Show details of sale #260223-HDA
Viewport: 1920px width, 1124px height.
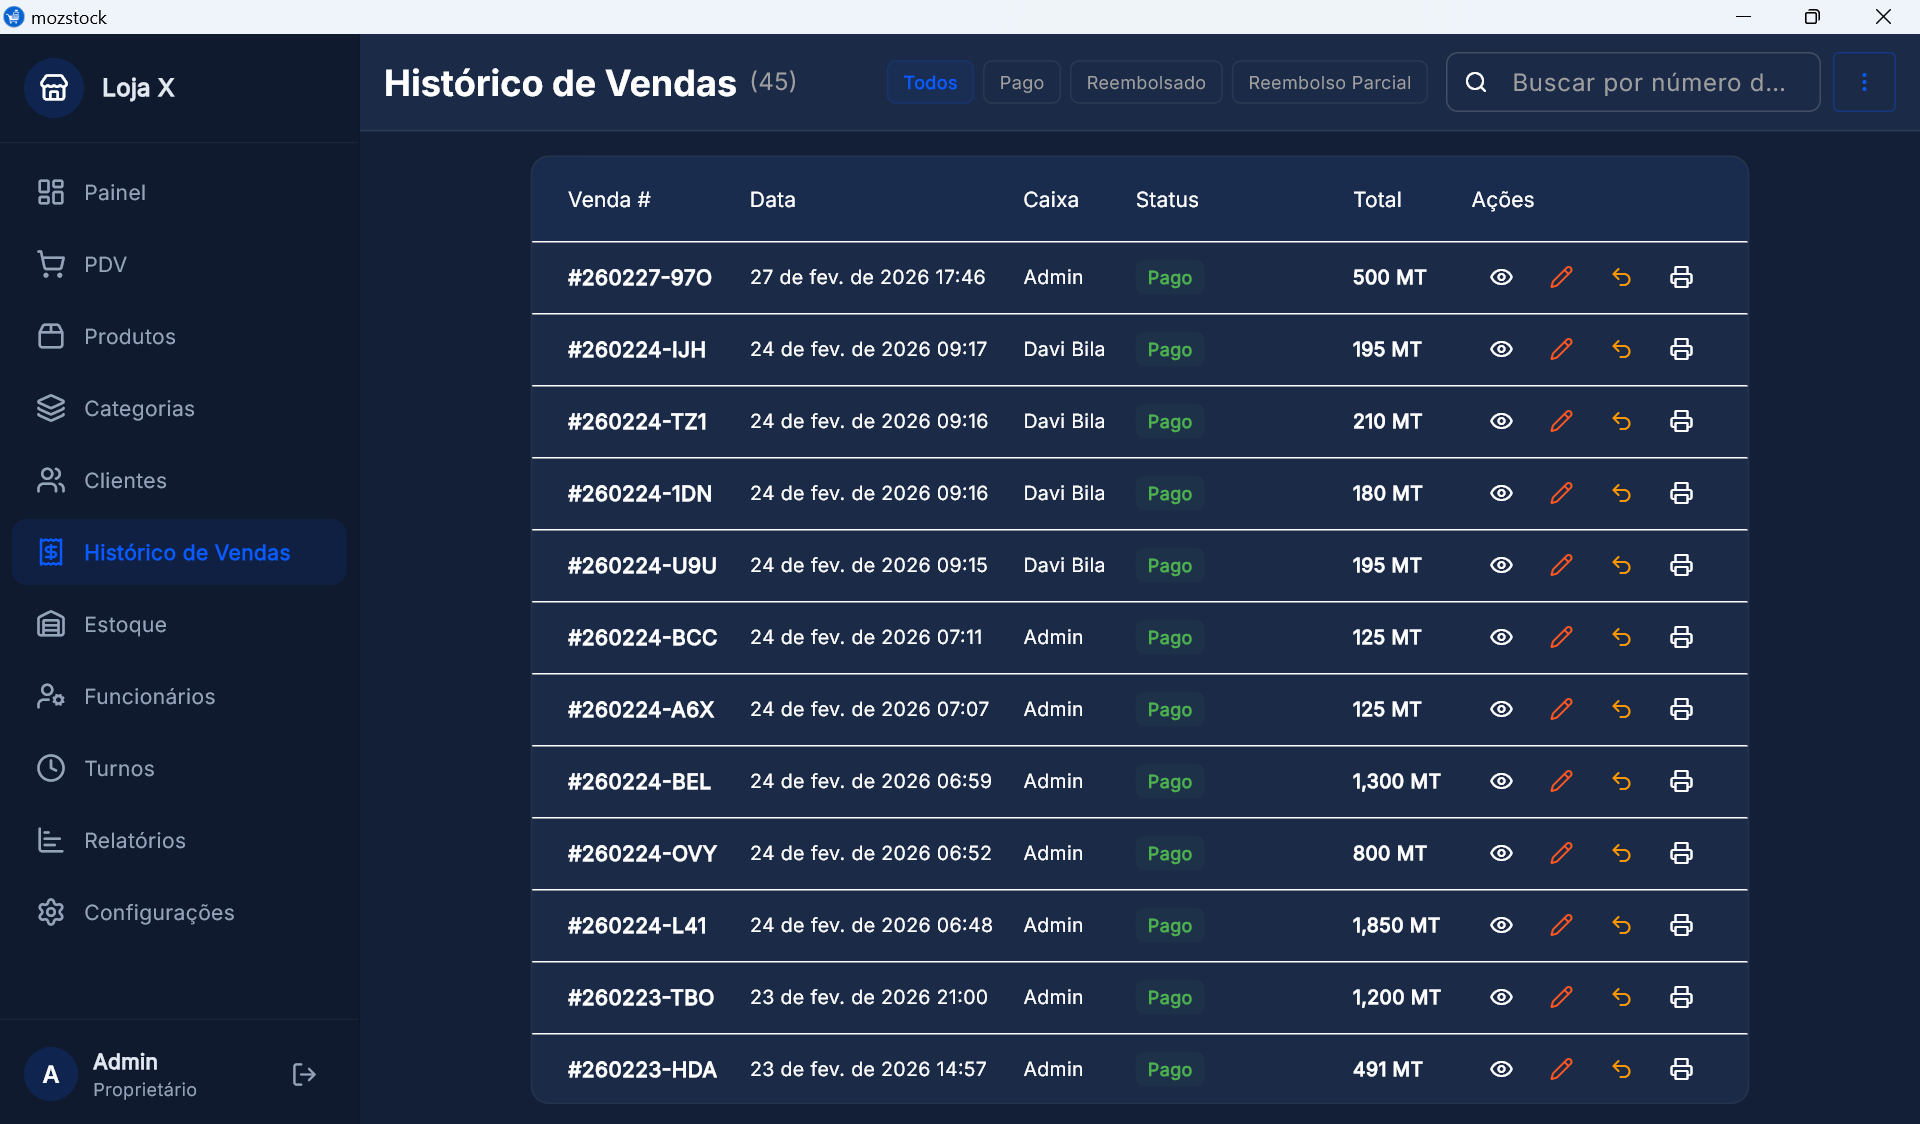(x=1501, y=1069)
